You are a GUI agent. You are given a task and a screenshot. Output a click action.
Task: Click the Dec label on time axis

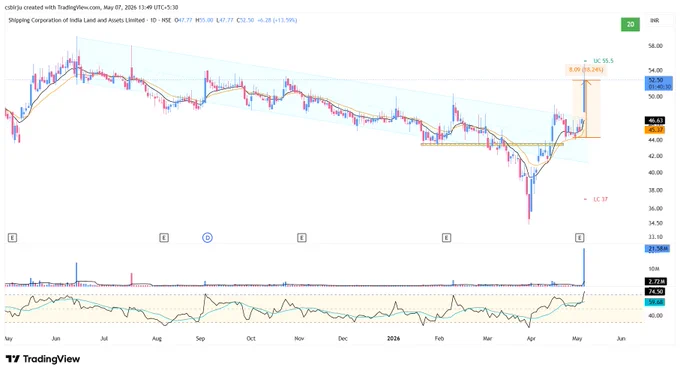coord(343,338)
